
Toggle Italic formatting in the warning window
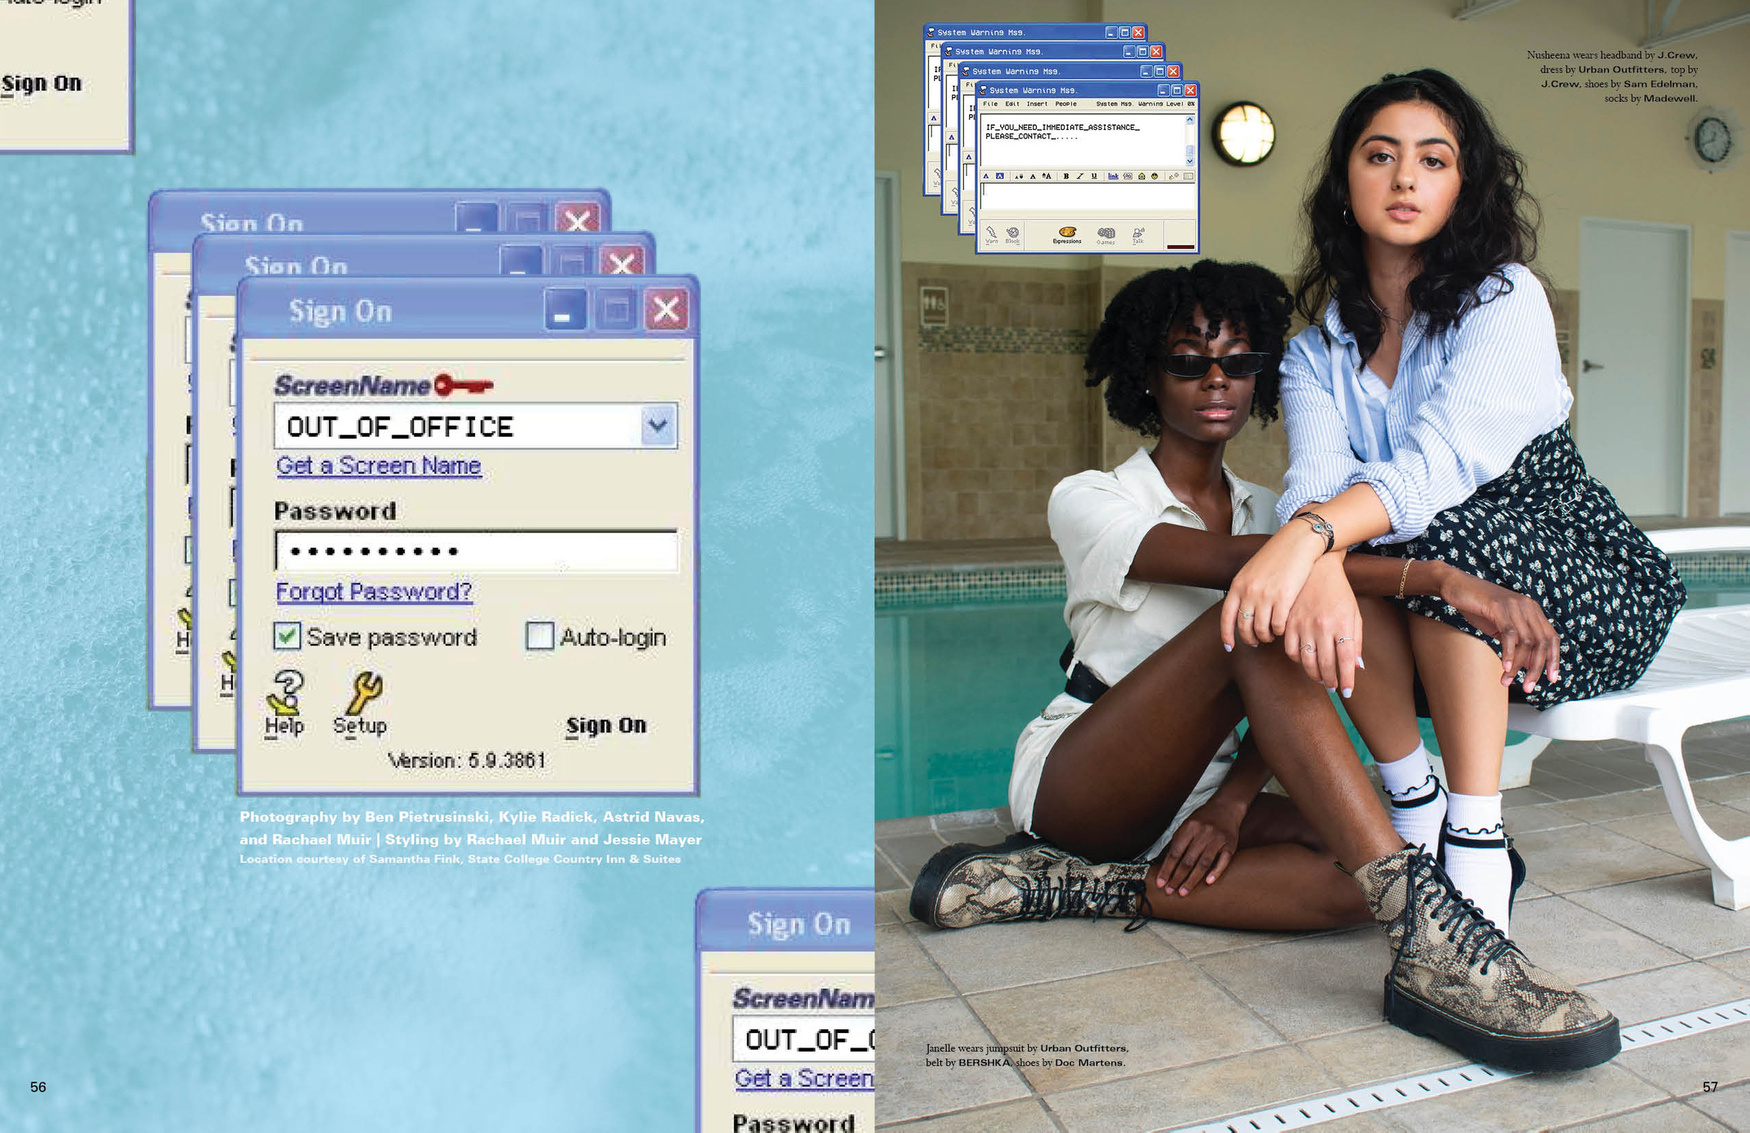pos(1080,176)
